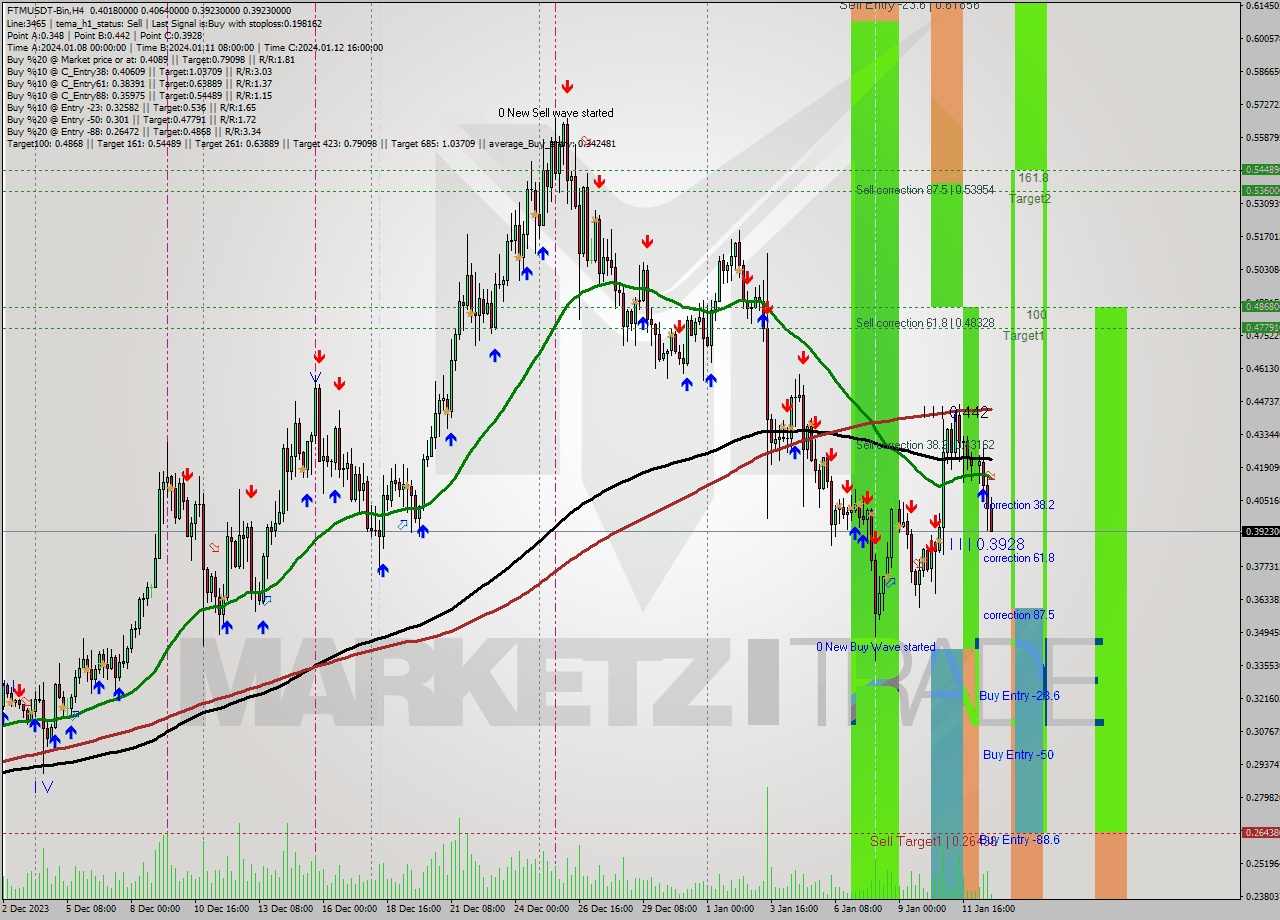Click the "100" Fibonacci level label
The height and width of the screenshot is (920, 1280).
coord(1037,315)
